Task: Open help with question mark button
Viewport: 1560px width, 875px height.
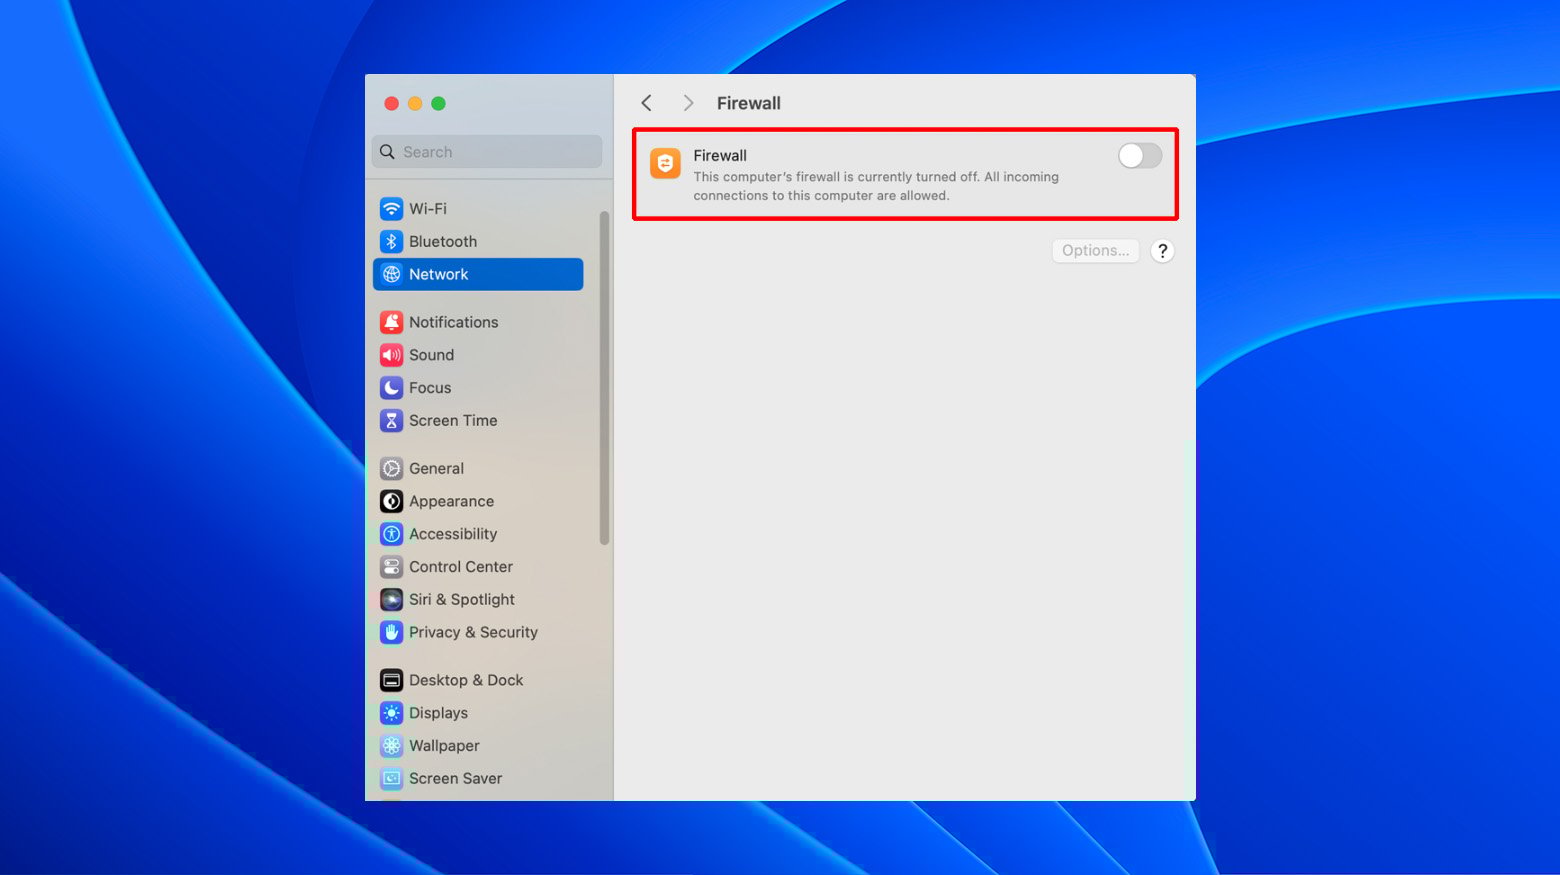Action: (x=1162, y=251)
